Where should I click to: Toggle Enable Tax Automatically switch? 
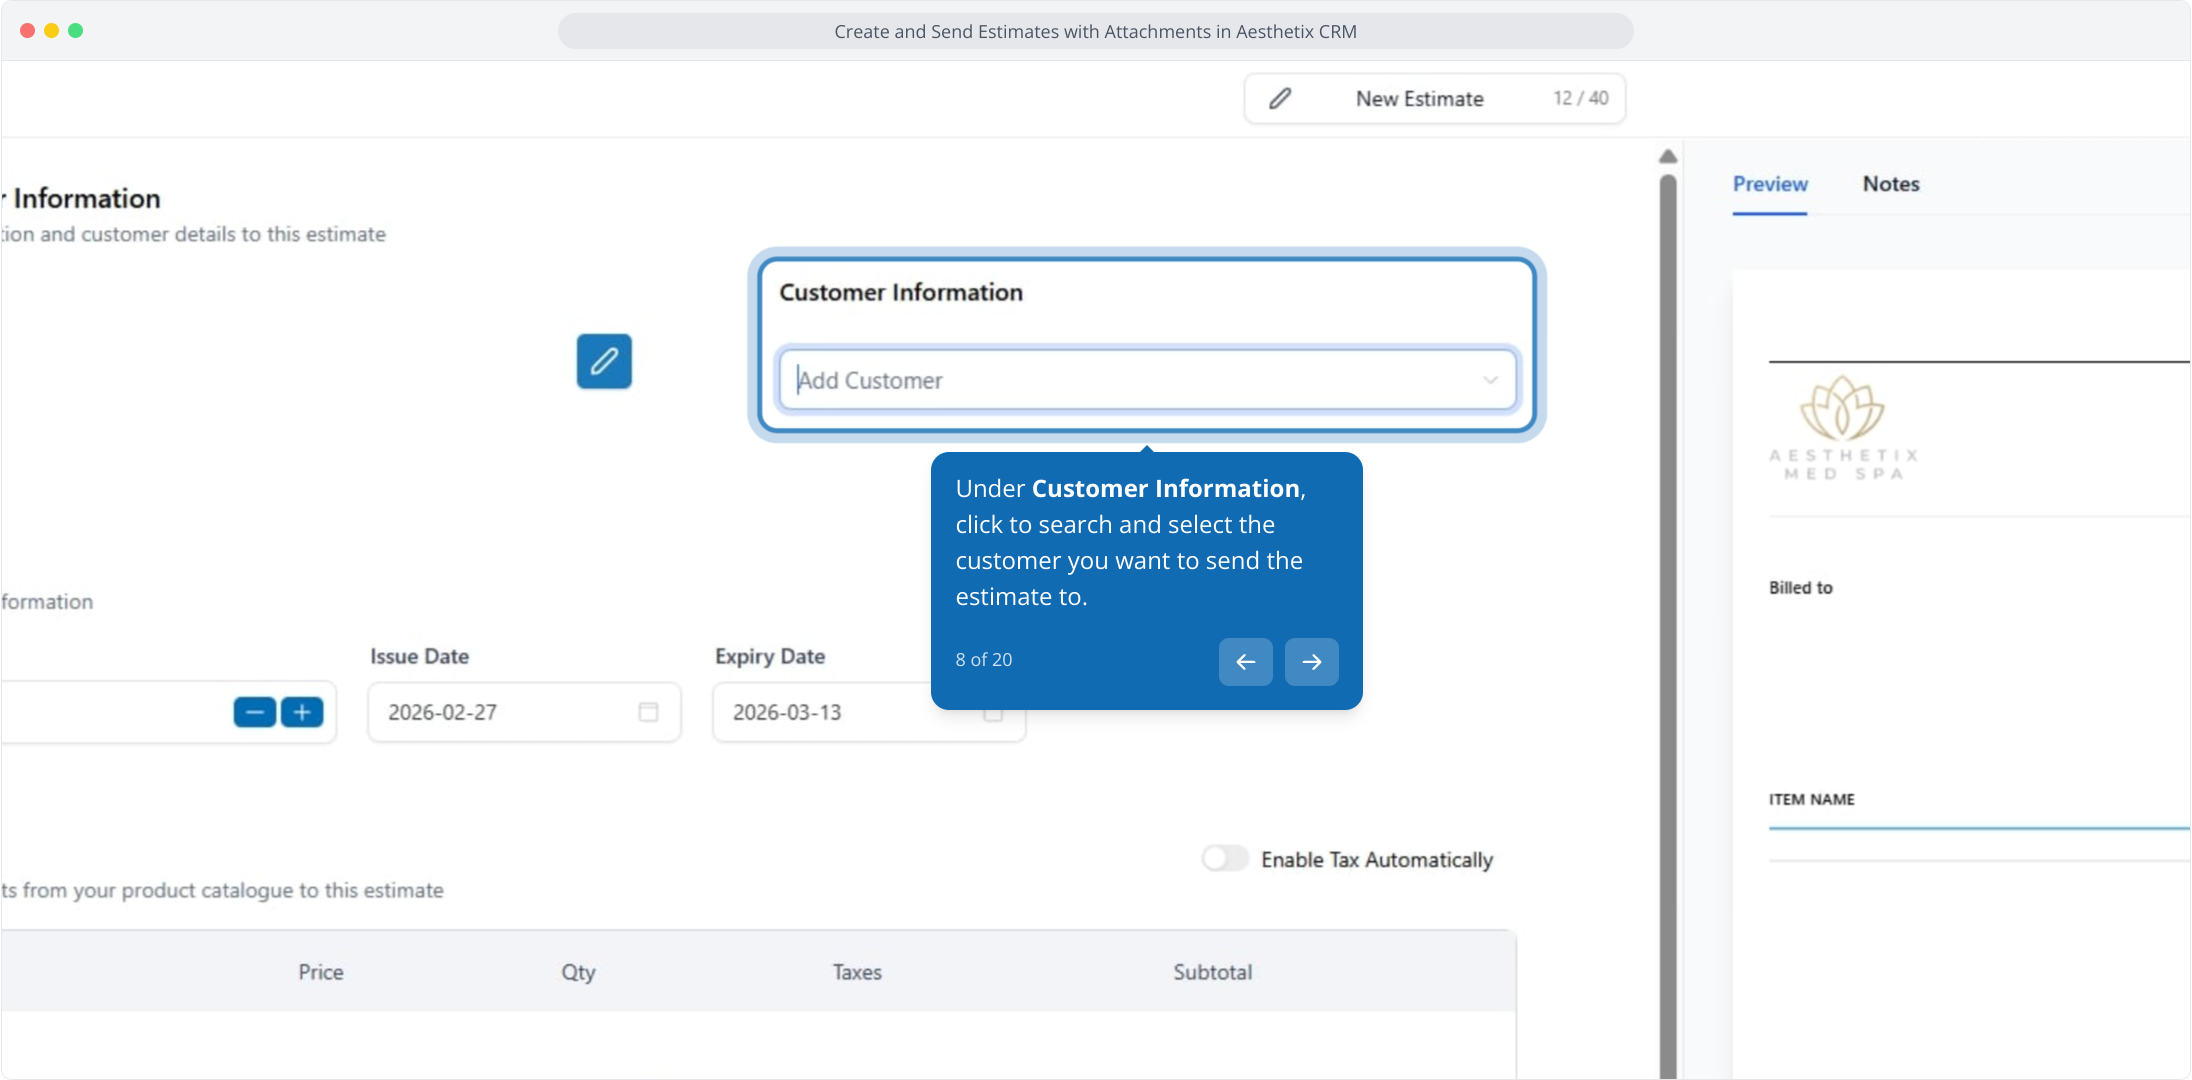1225,859
